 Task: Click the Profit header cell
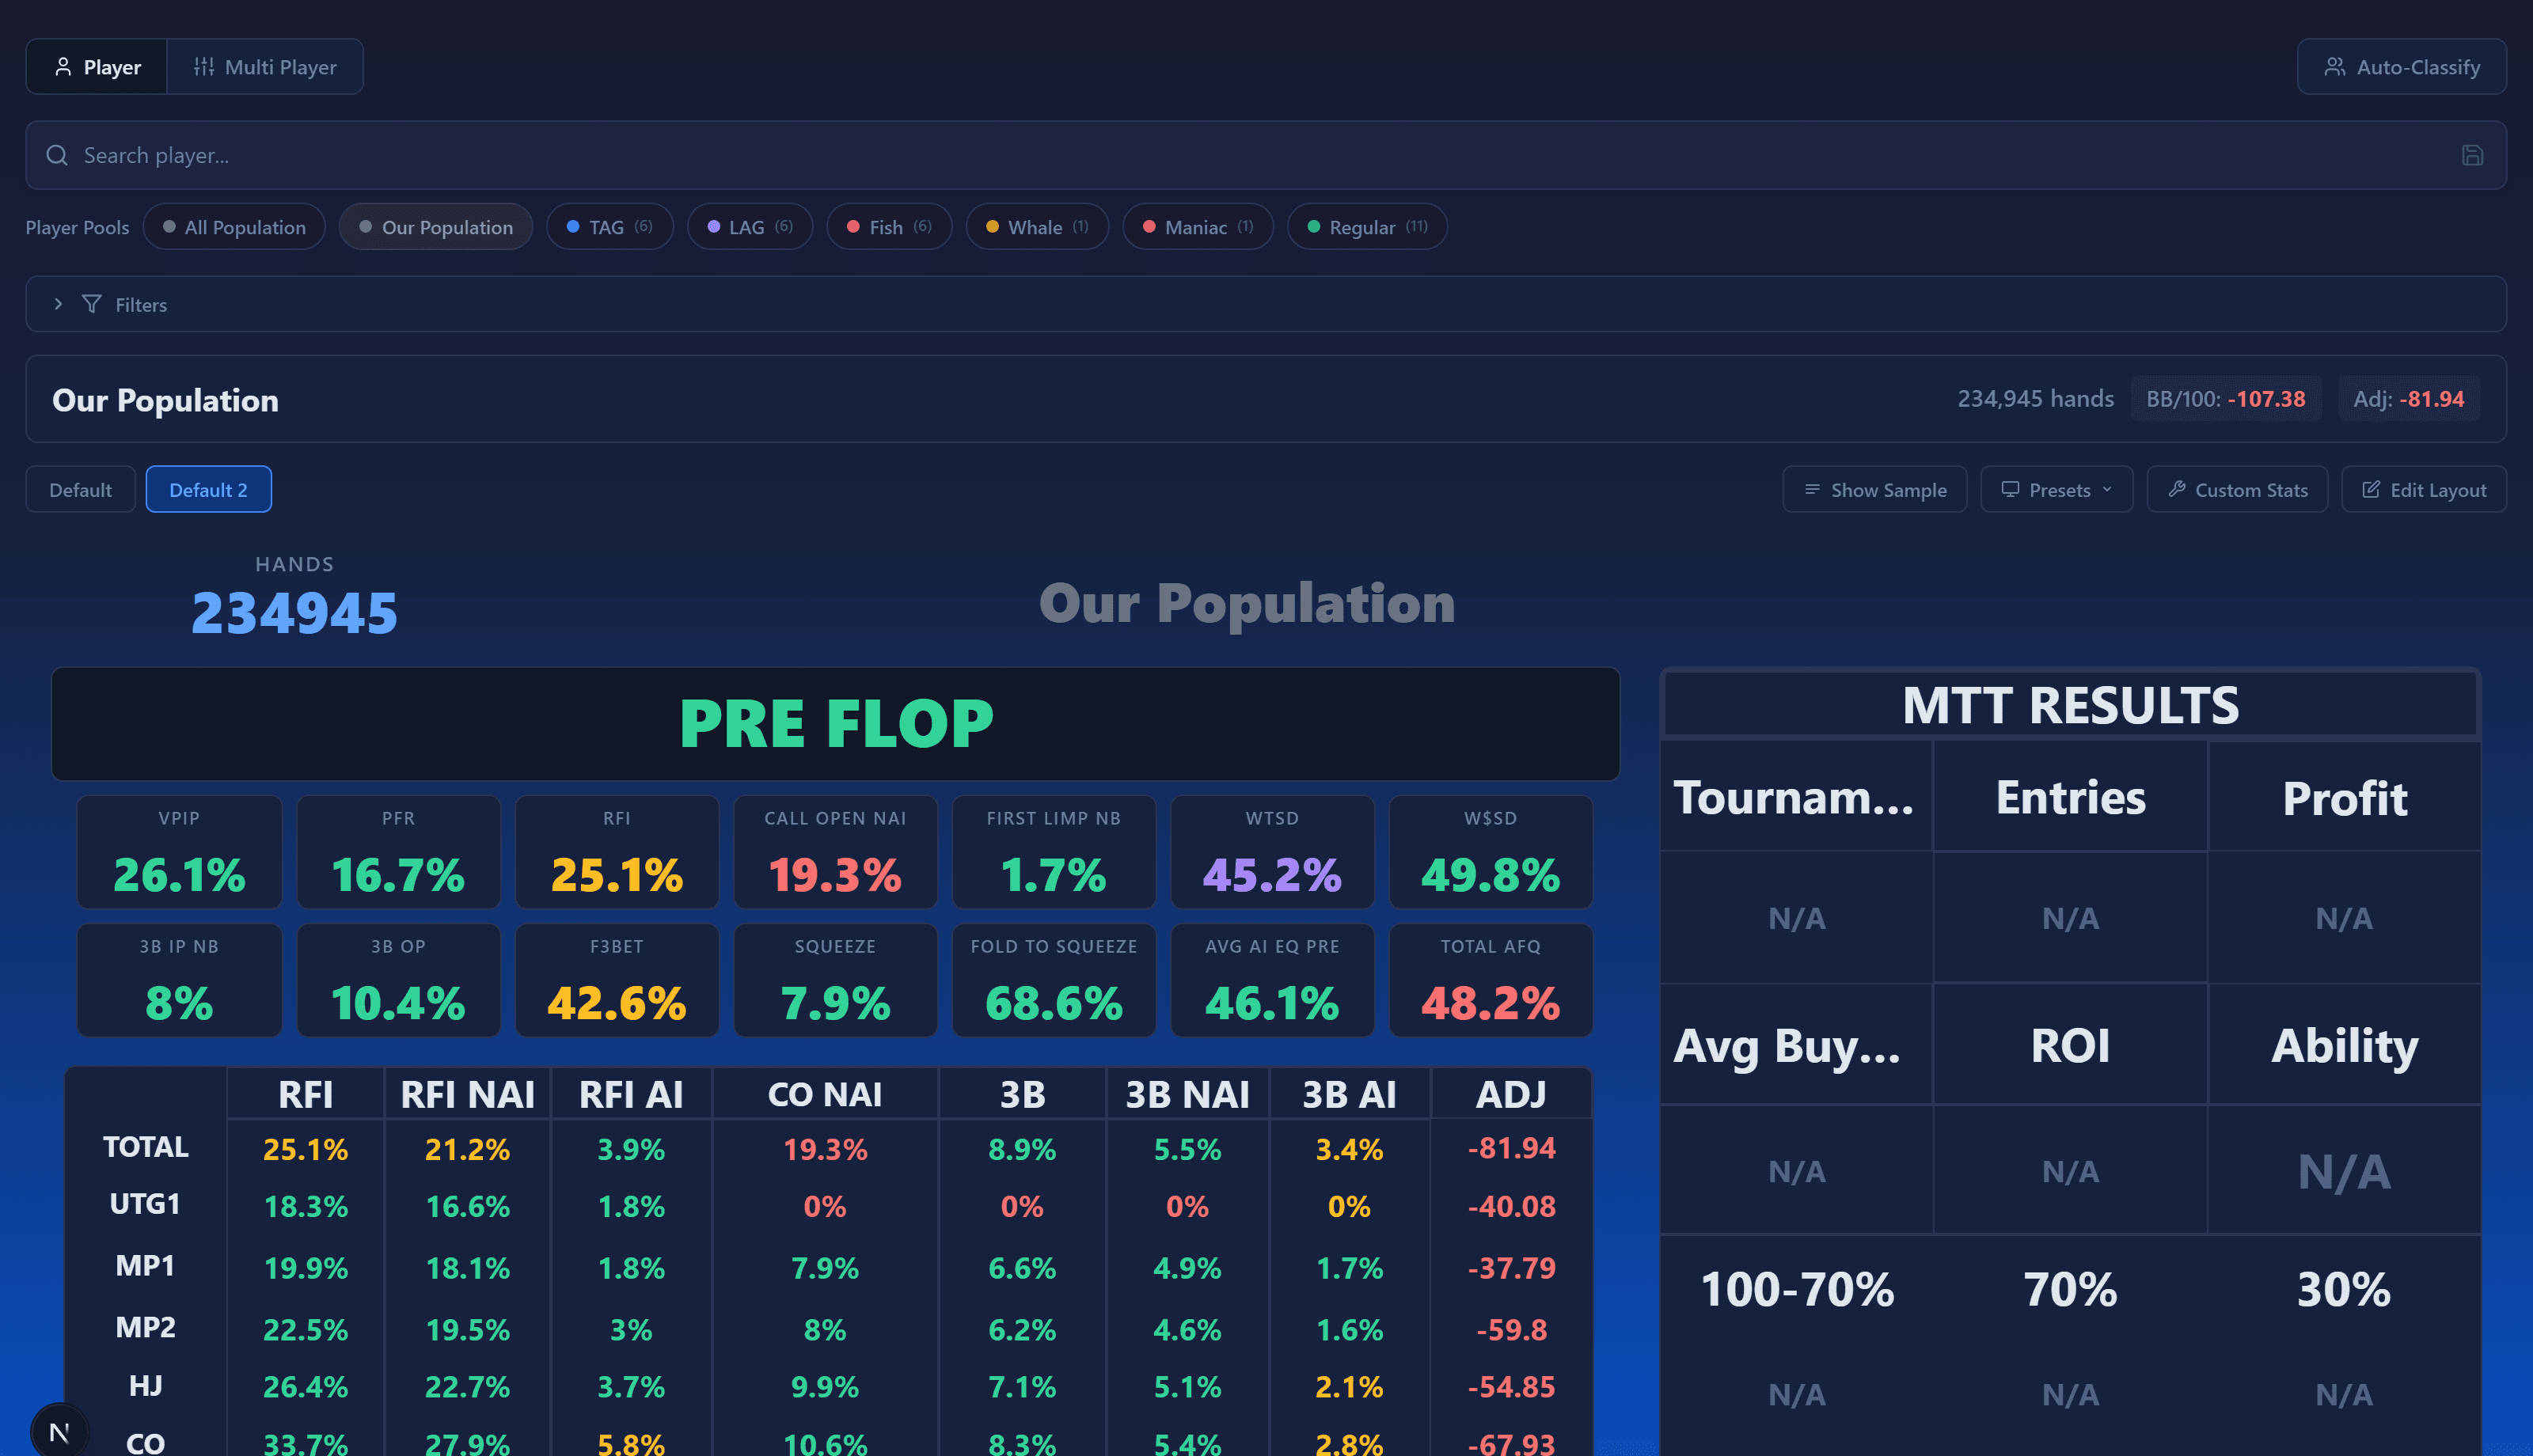[2344, 797]
